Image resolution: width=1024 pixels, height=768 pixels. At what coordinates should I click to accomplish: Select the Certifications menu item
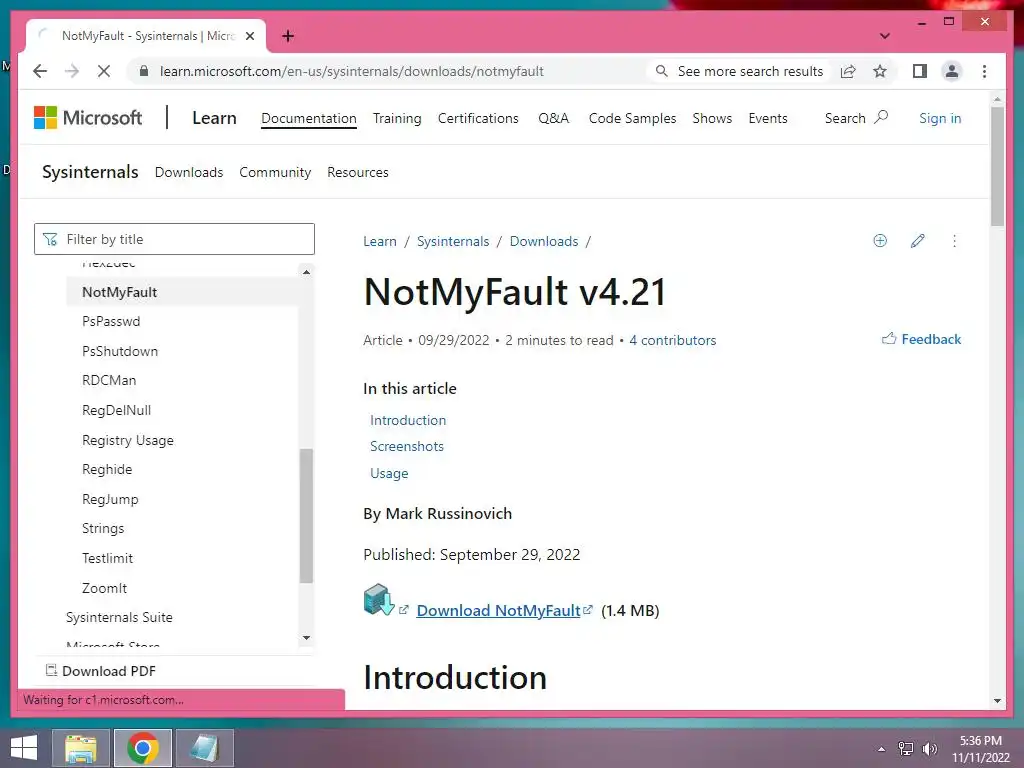[478, 118]
